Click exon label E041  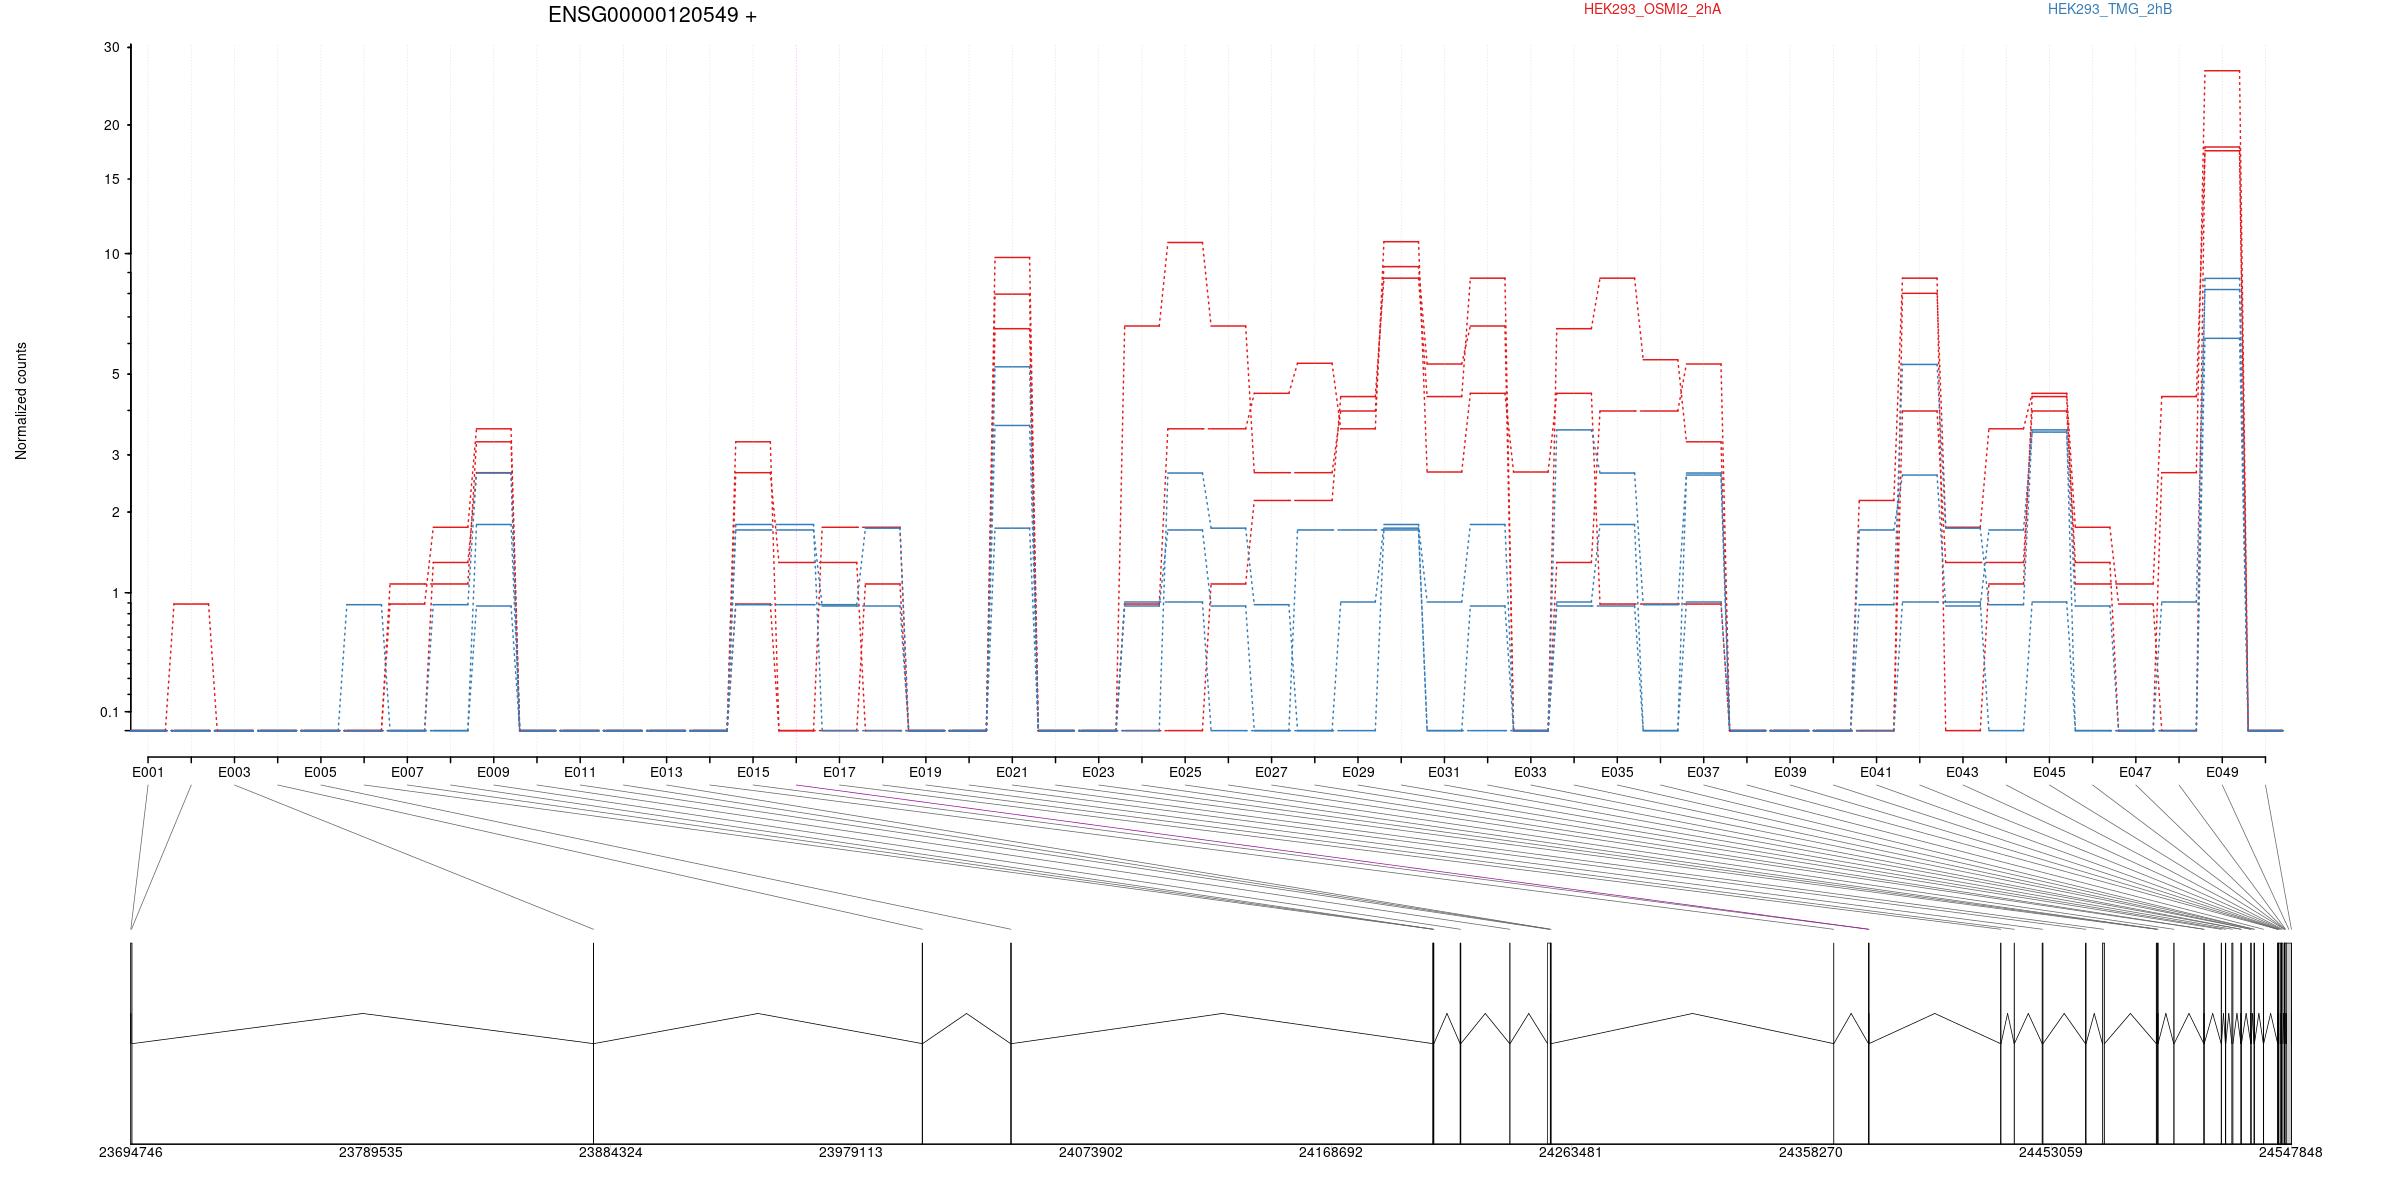pyautogui.click(x=1876, y=772)
